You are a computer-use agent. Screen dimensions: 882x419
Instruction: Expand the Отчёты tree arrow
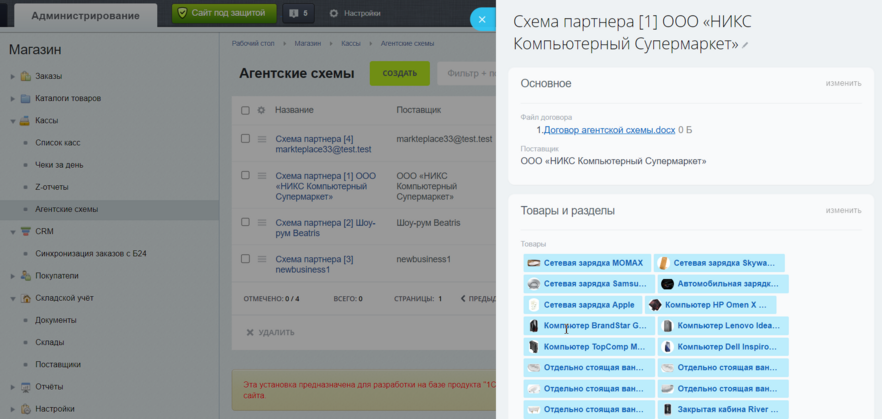pyautogui.click(x=12, y=387)
